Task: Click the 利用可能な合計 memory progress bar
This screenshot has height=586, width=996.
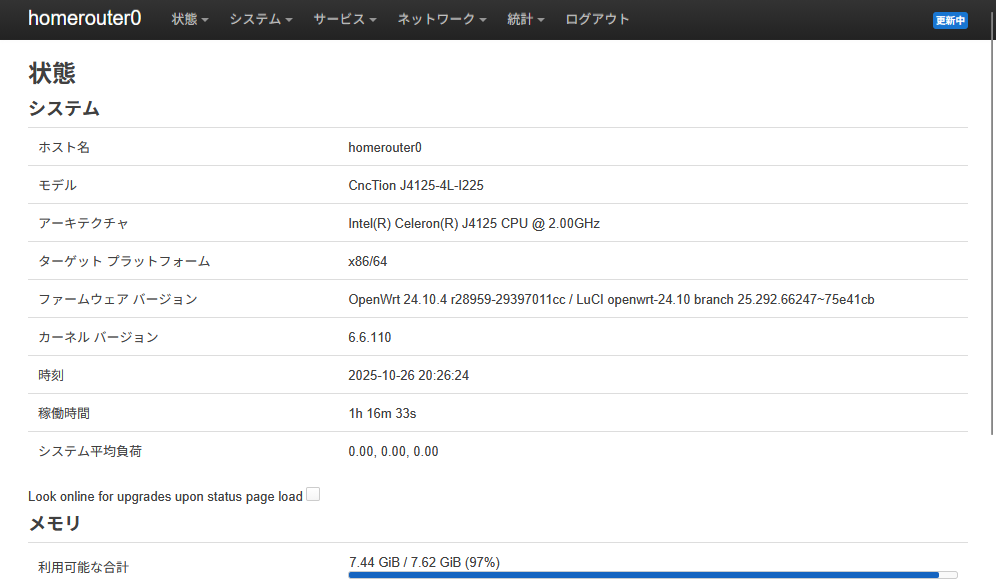Action: click(652, 575)
